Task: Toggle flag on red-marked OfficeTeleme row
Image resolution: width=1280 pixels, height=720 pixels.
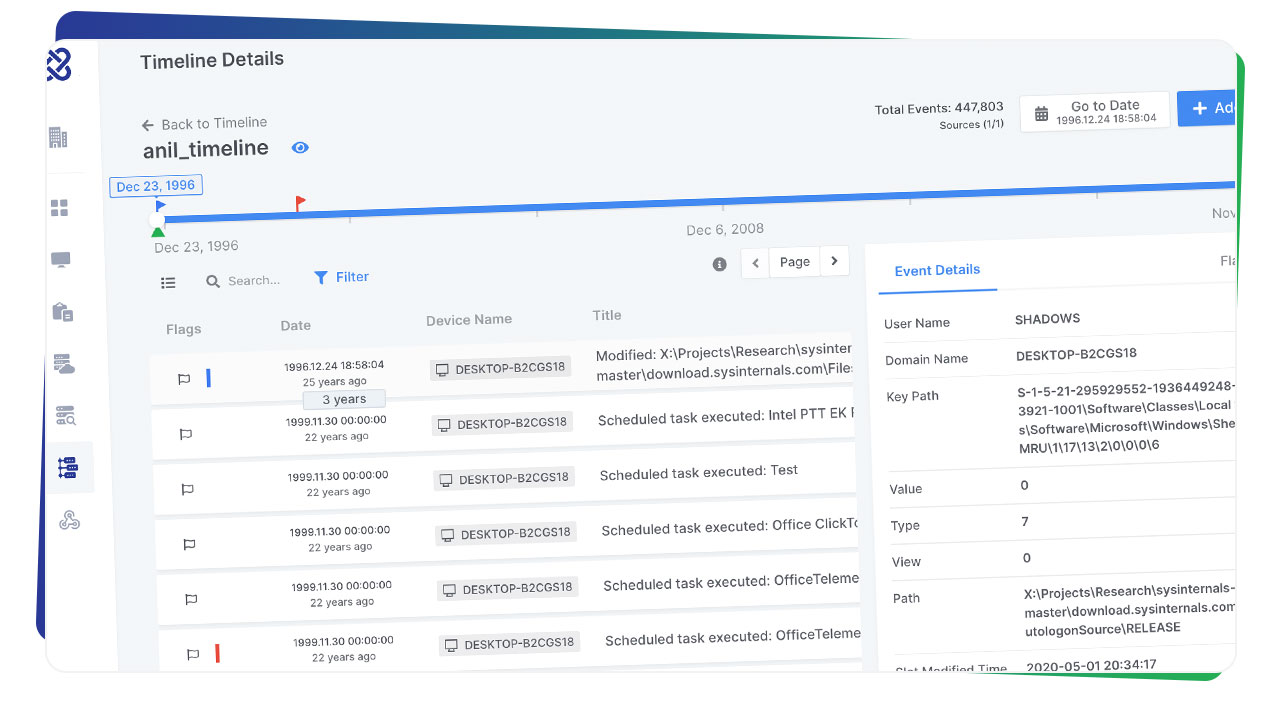Action: point(193,655)
